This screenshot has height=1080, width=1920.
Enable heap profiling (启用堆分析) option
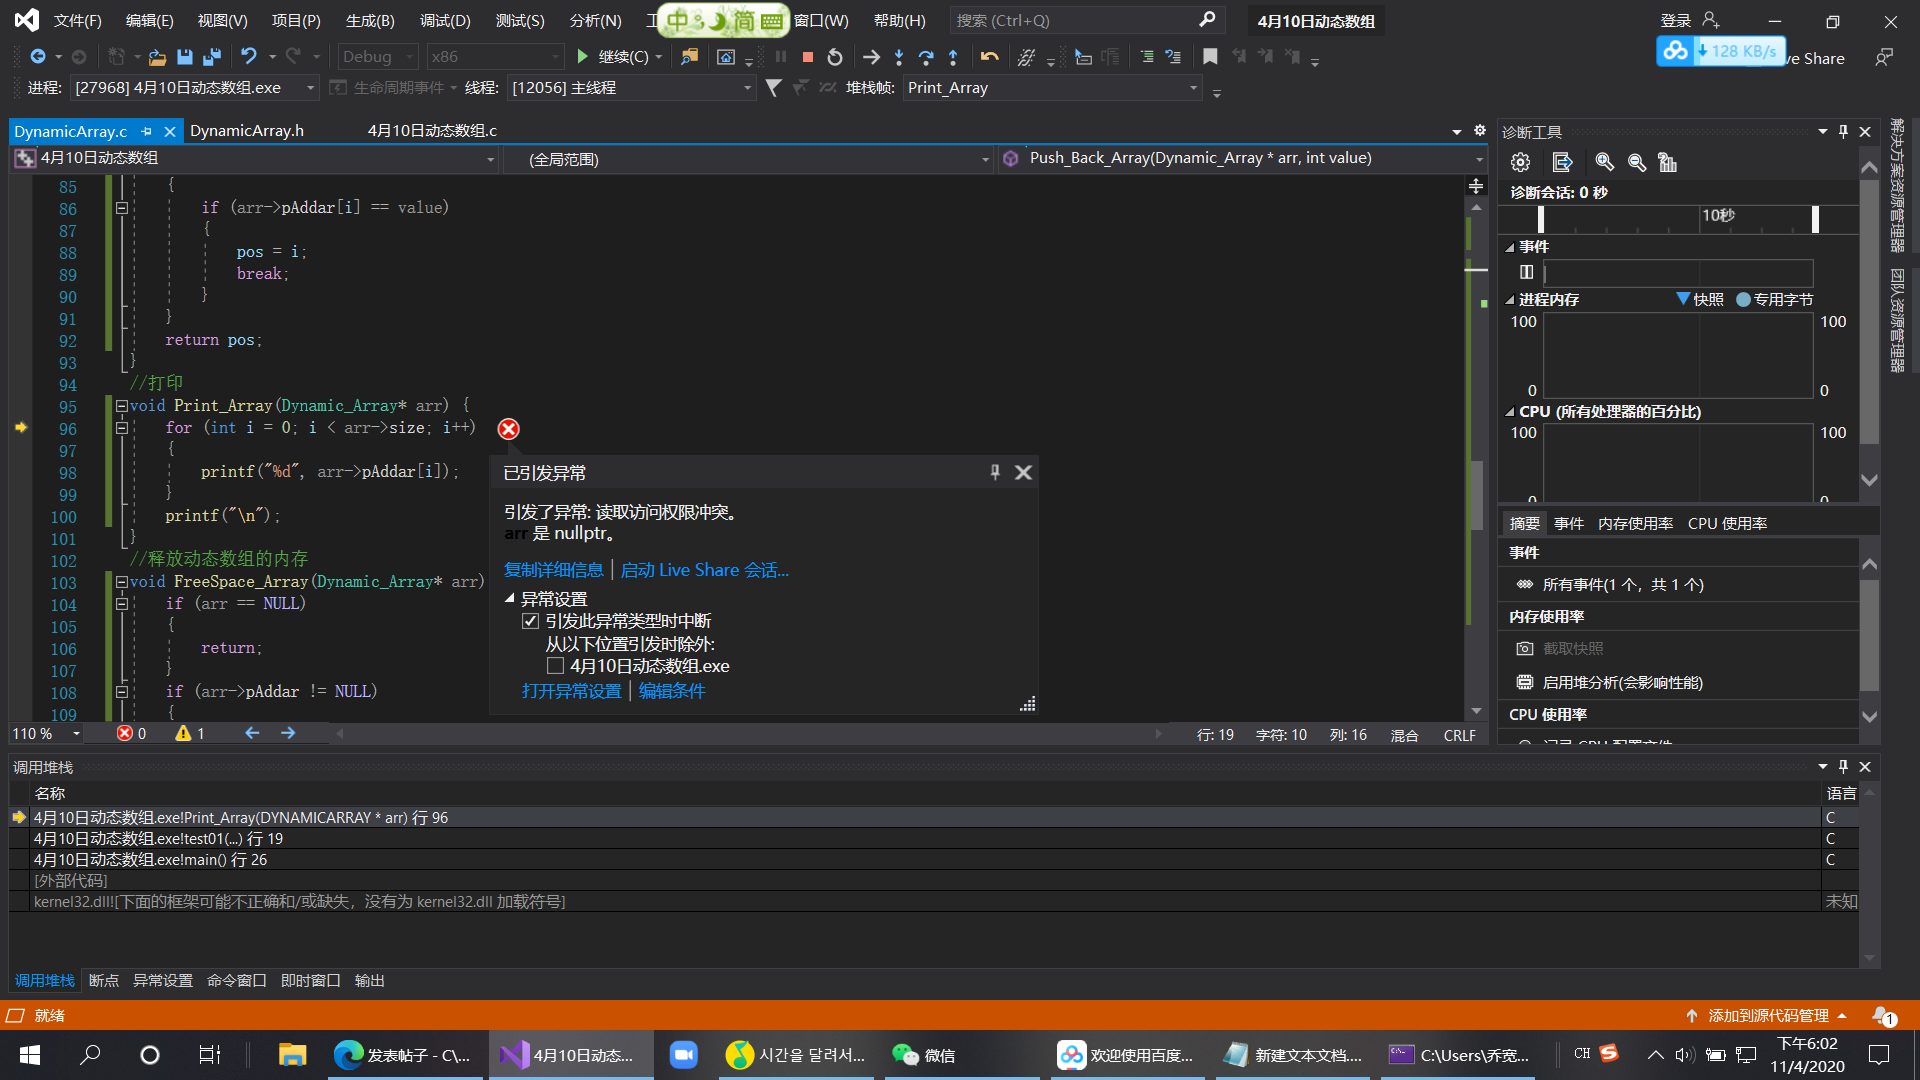click(1622, 682)
